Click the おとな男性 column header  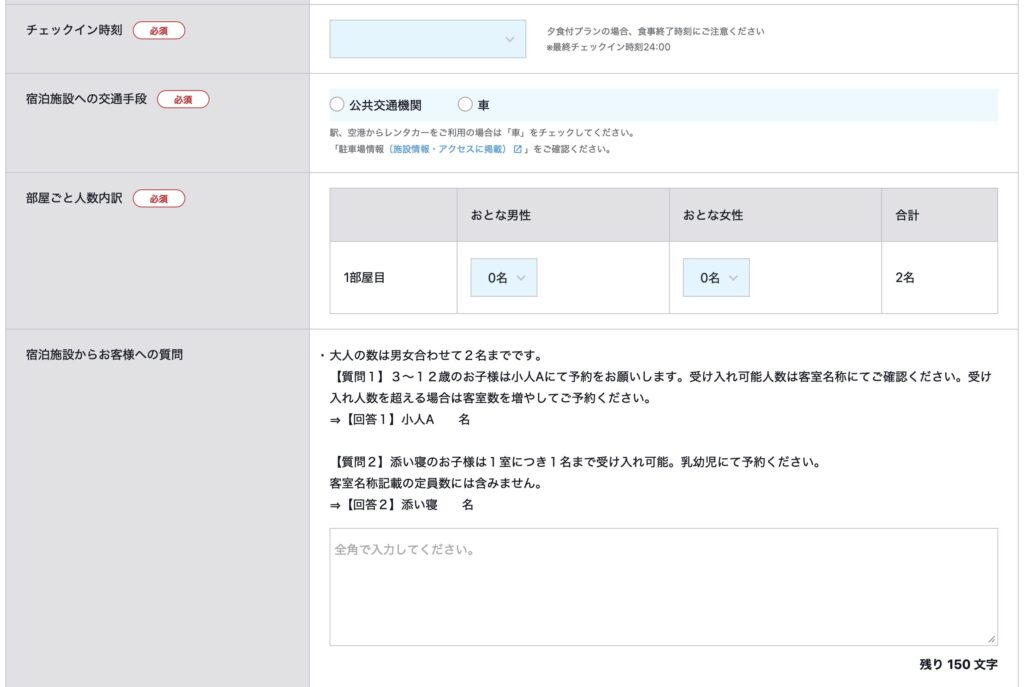500,215
